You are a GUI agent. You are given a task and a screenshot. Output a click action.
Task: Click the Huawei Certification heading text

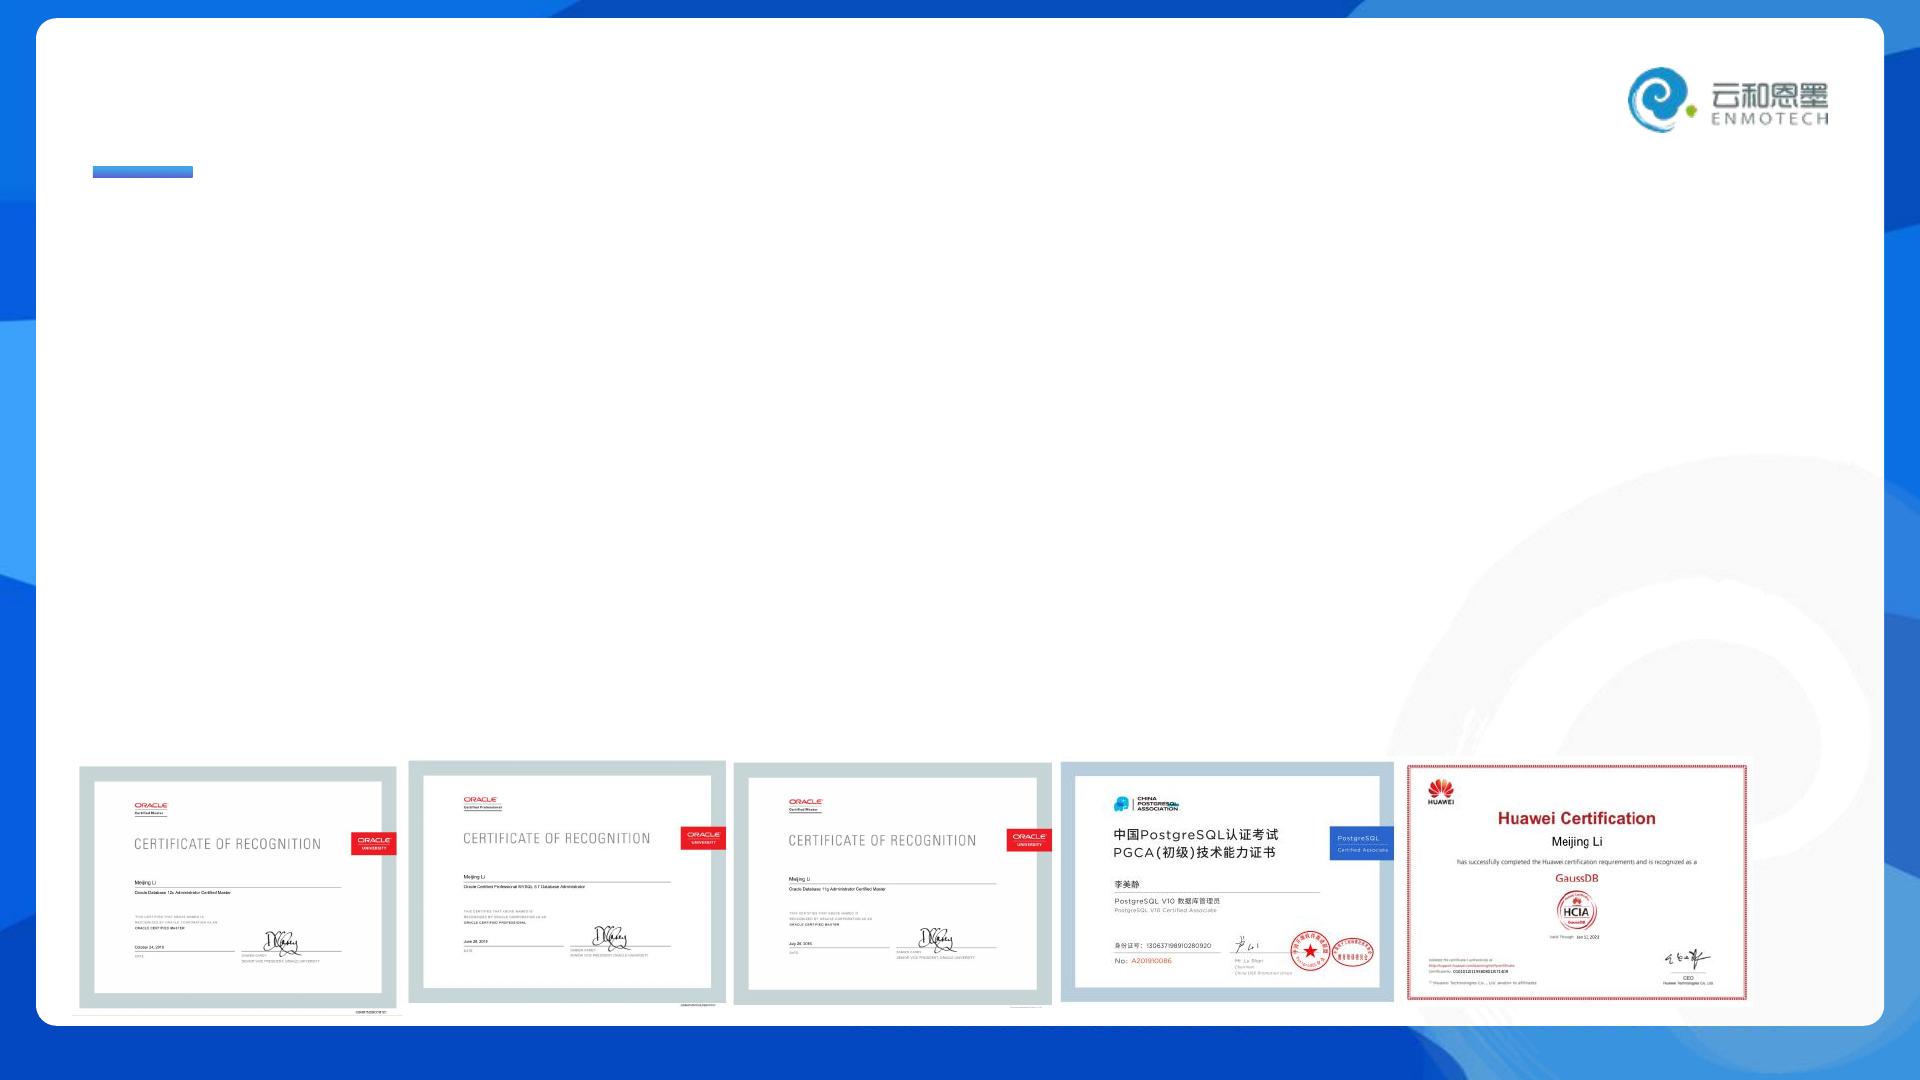1576,818
